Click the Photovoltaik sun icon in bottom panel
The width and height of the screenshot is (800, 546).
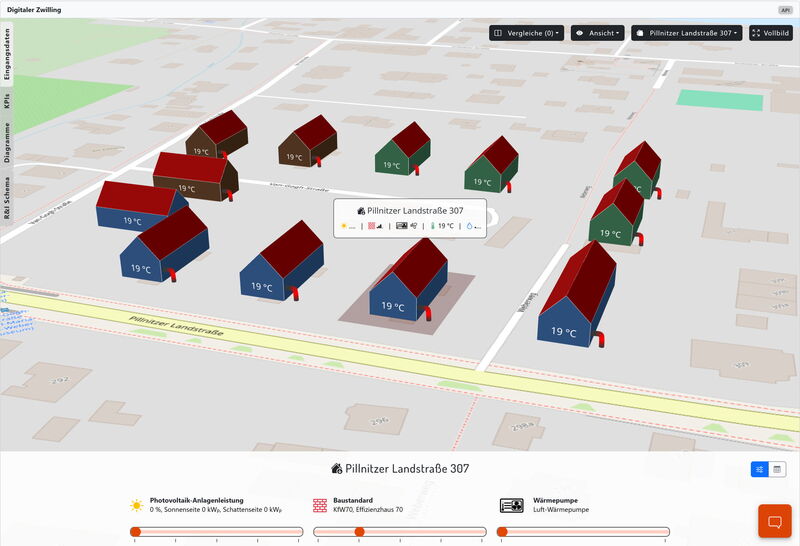click(x=136, y=505)
